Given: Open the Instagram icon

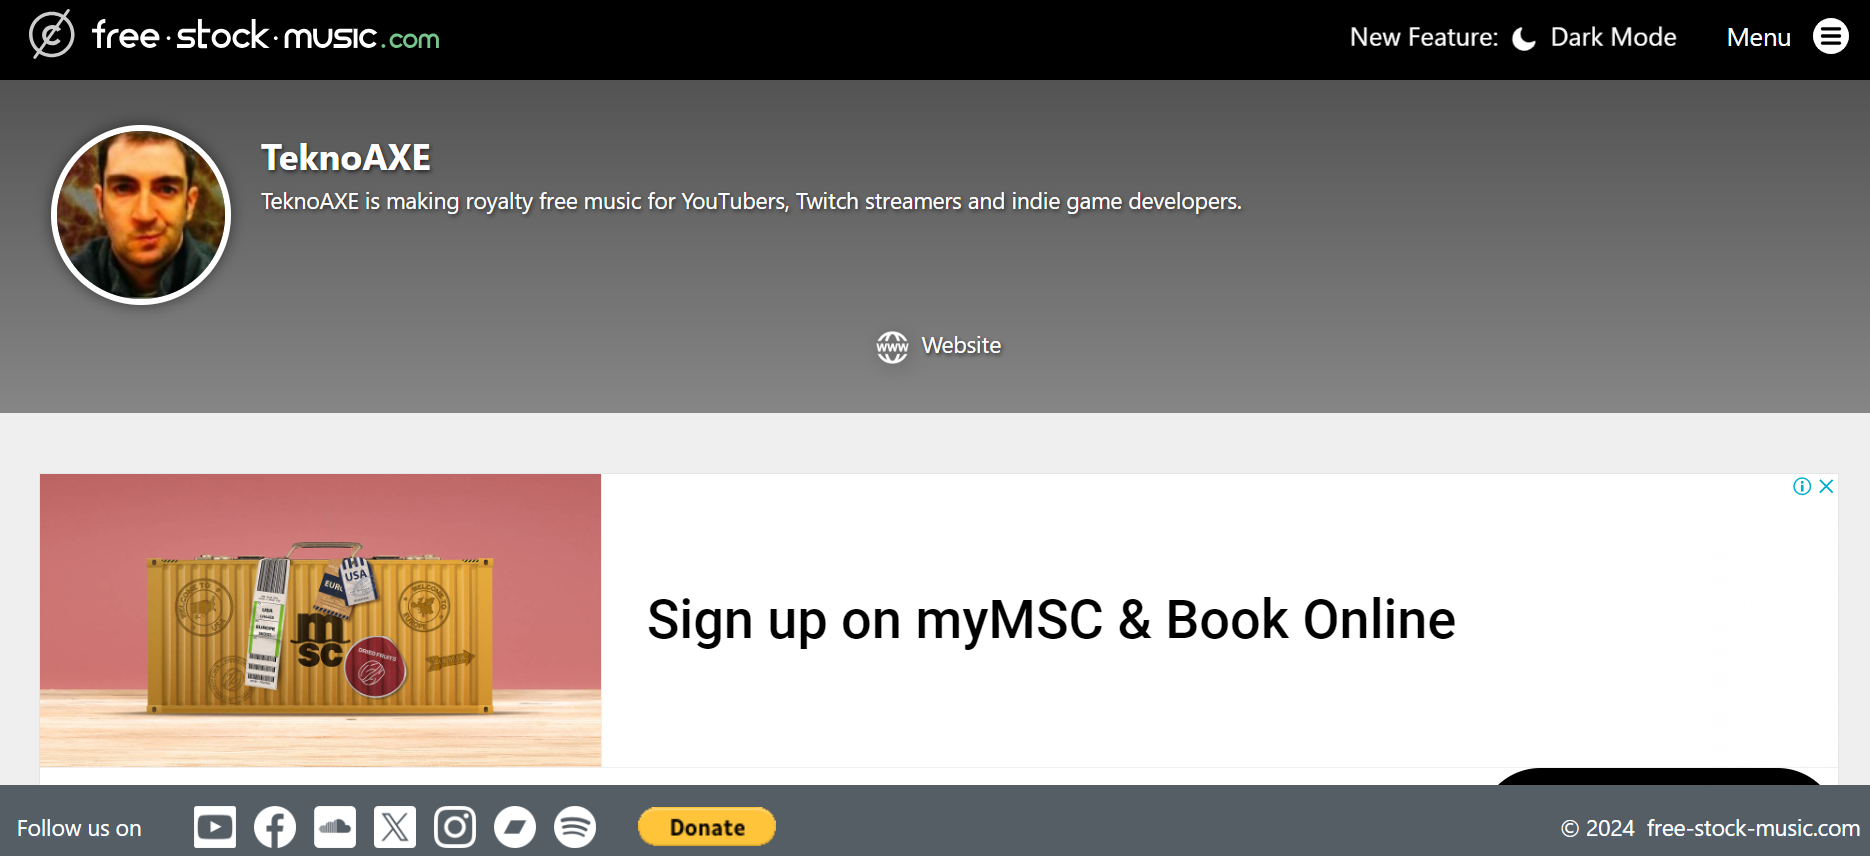Looking at the screenshot, I should [x=455, y=827].
